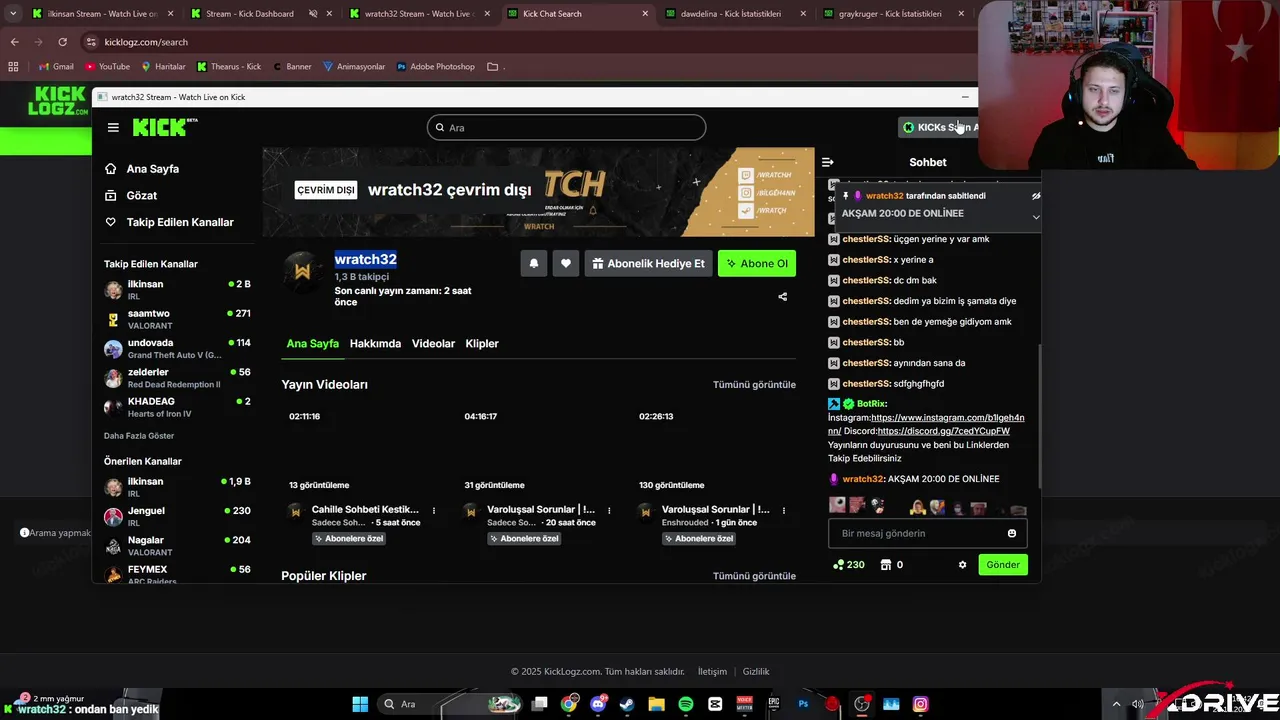Expand Daha Fazla Göster in sidebar
Image resolution: width=1280 pixels, height=720 pixels.
(x=139, y=436)
